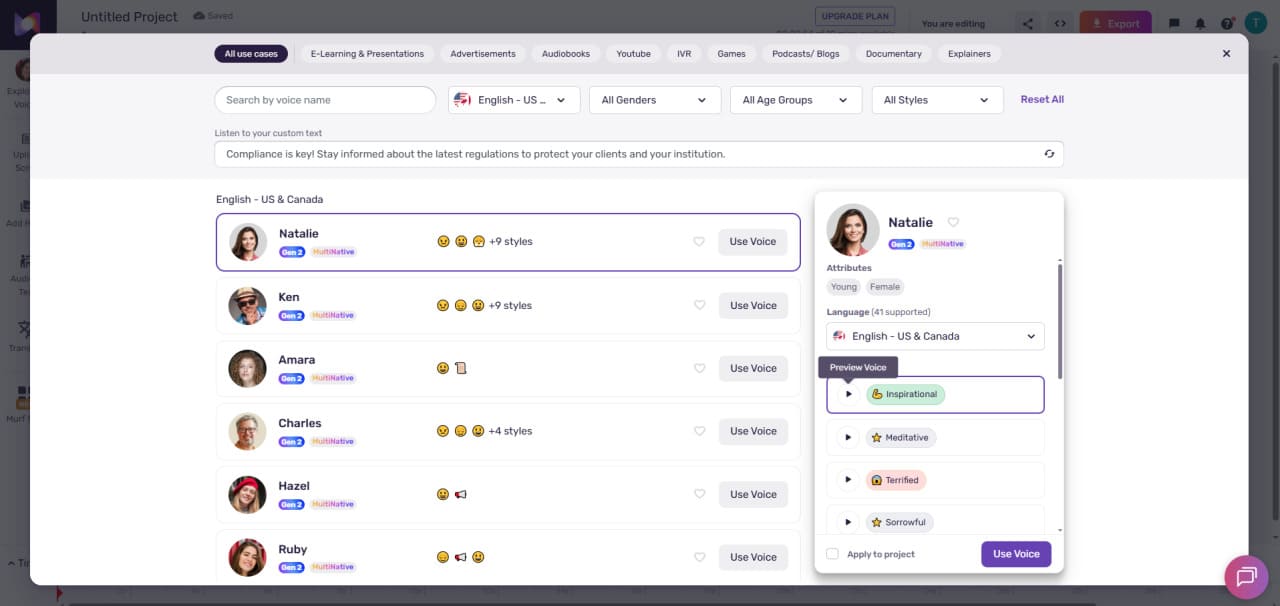Open the user profile avatar T
This screenshot has height=606, width=1280.
click(1256, 23)
